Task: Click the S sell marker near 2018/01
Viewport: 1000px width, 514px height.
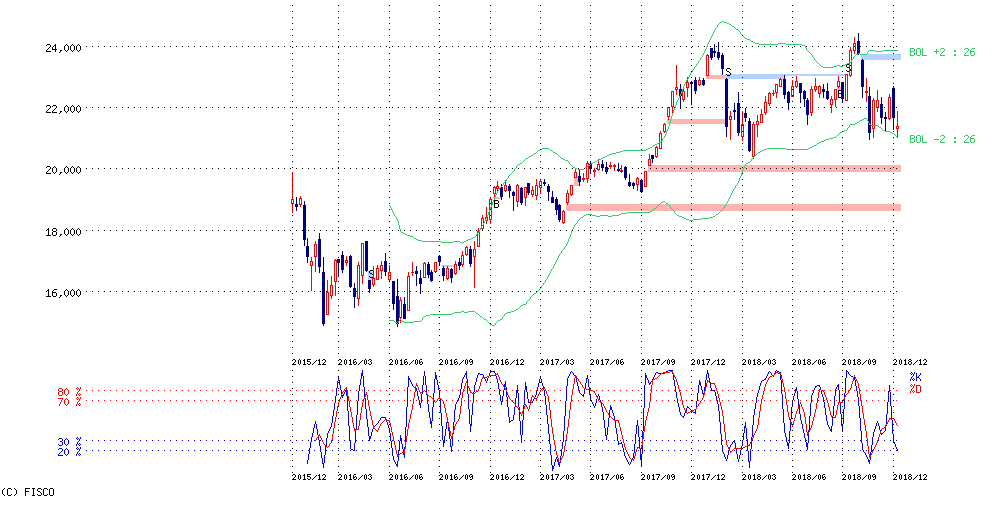Action: point(728,72)
